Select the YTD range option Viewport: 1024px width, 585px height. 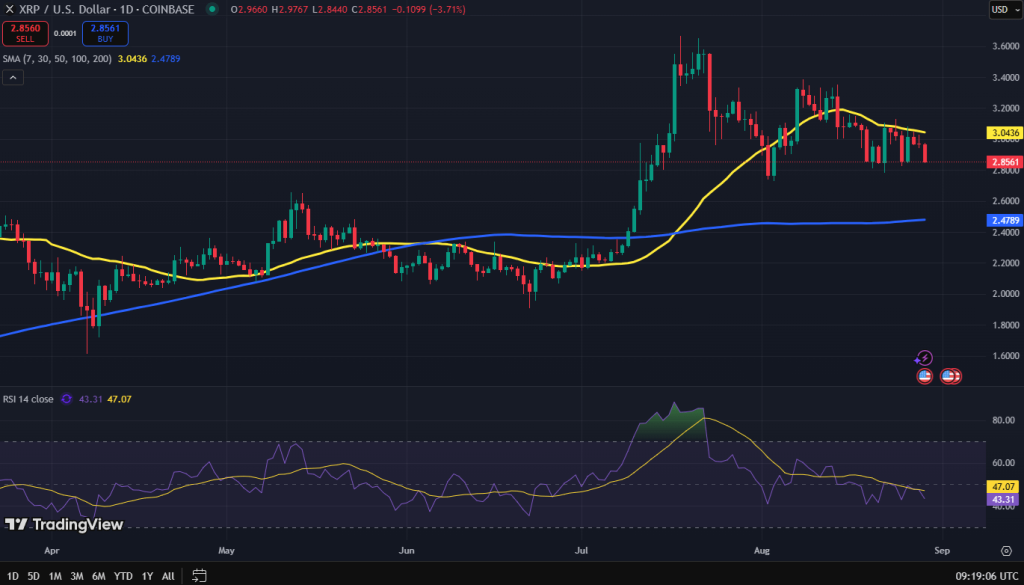pos(122,576)
